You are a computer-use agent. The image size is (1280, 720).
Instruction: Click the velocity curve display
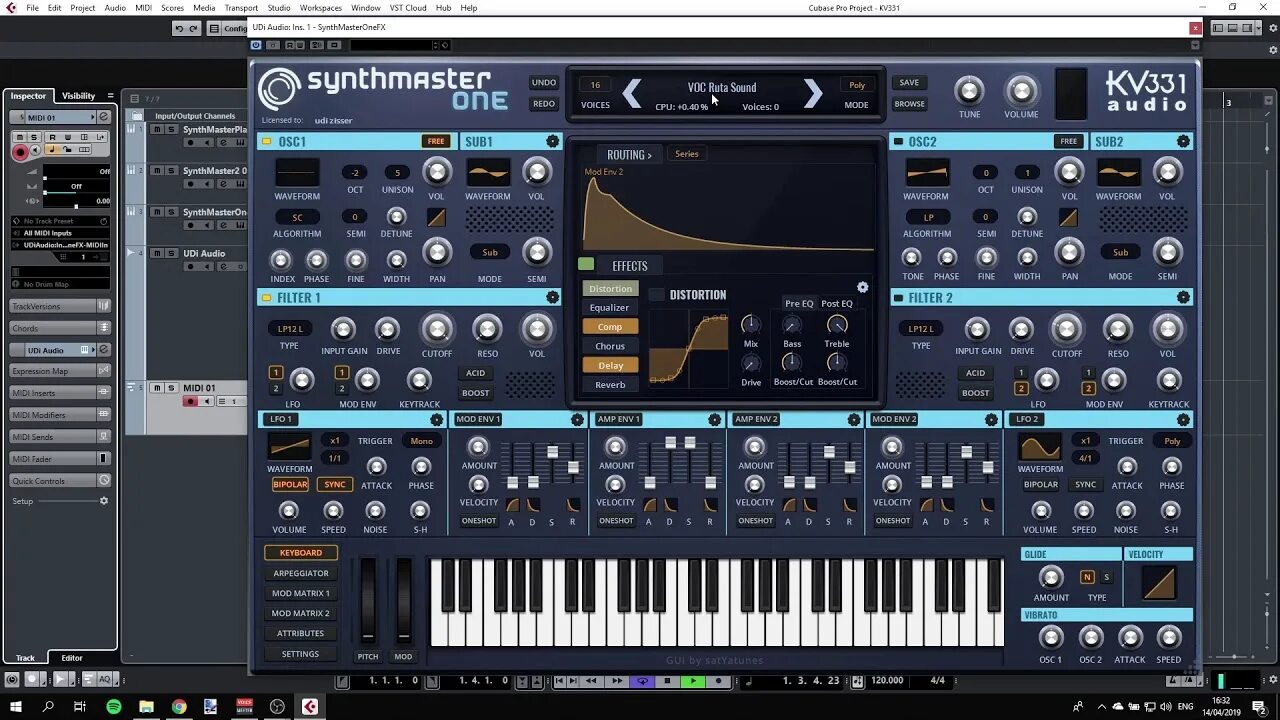(1158, 582)
